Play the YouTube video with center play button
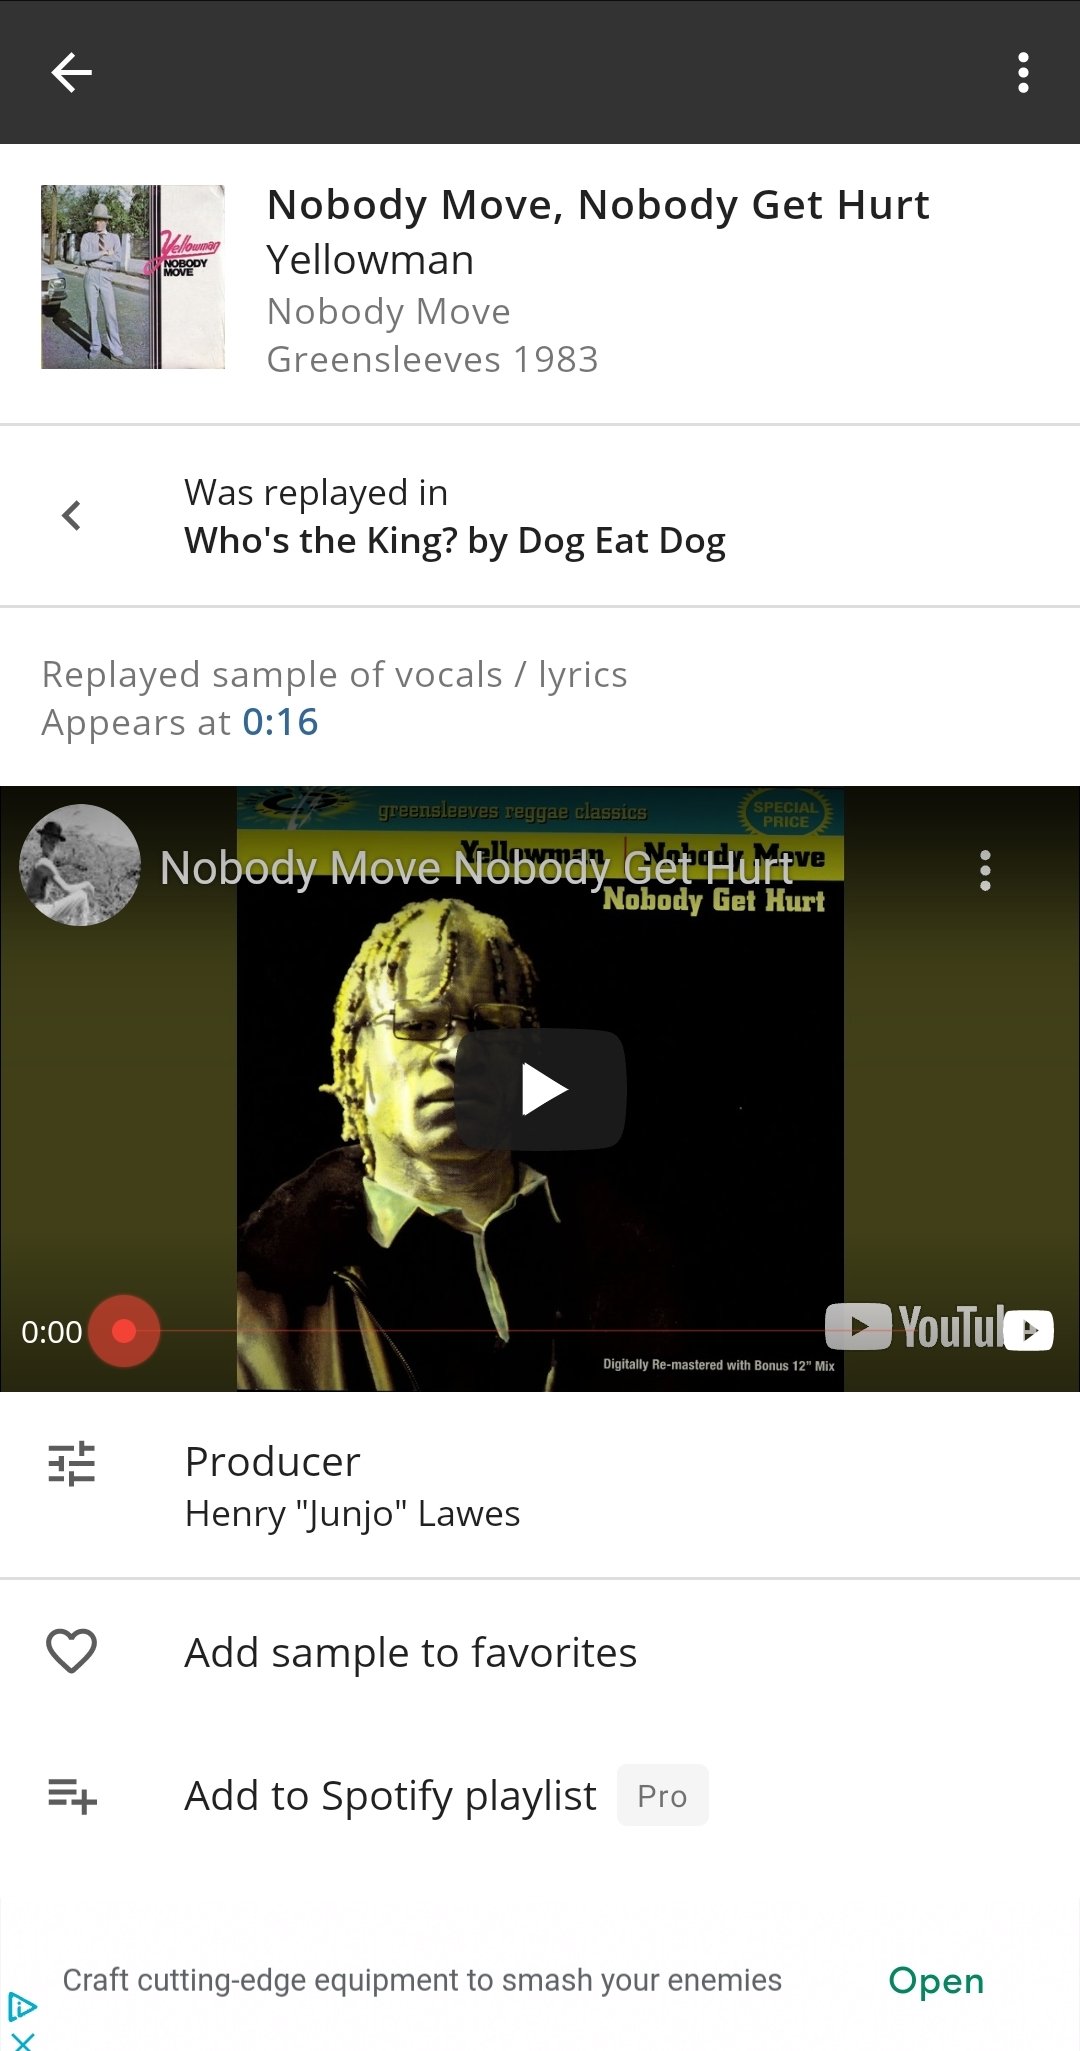This screenshot has height=2051, width=1080. 541,1089
